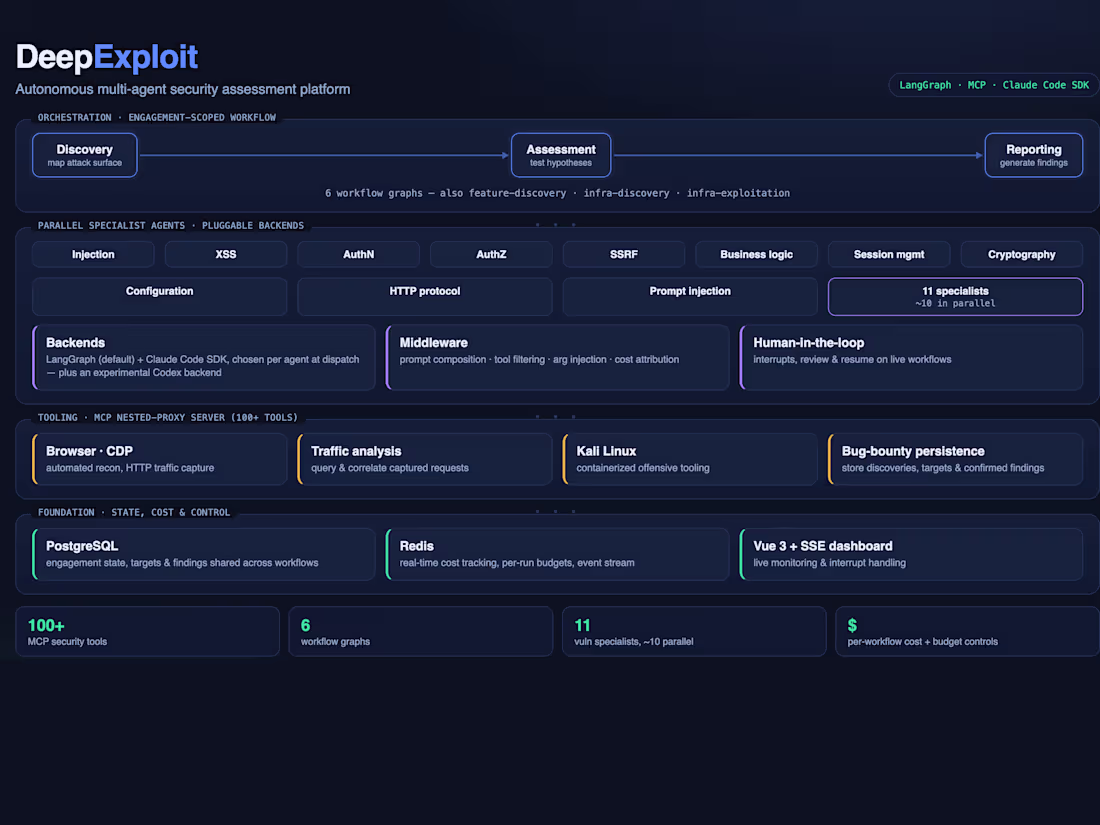Click the '6 workflow graphs — also feature-discovery' line
The image size is (1100, 825).
(557, 193)
